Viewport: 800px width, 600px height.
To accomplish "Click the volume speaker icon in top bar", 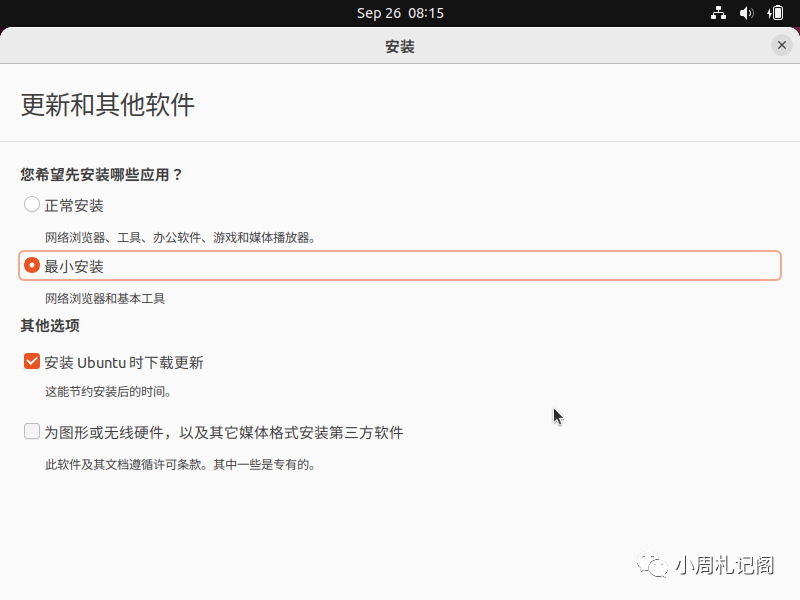I will [746, 13].
